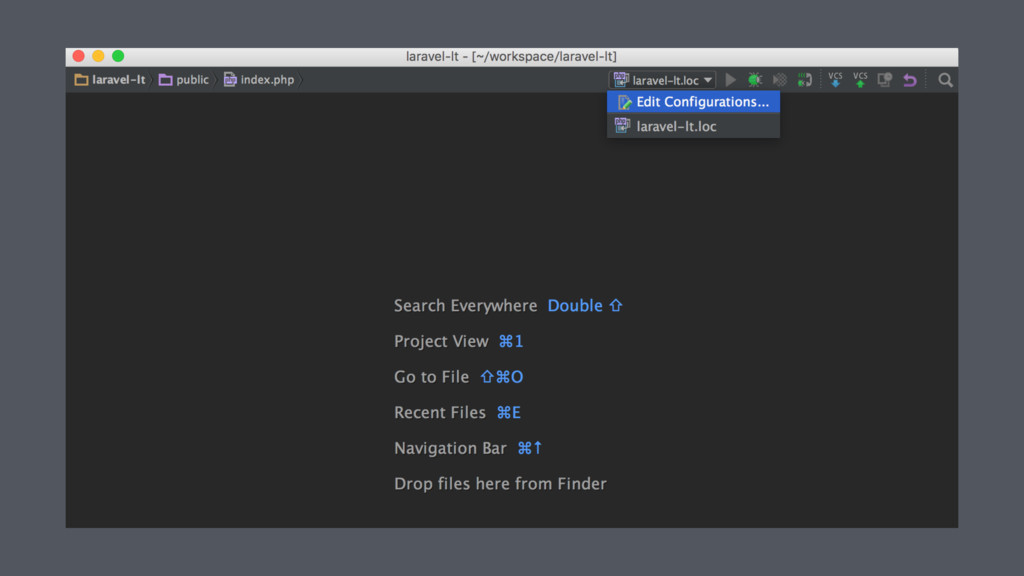Choose laravel-lt.loc from the configuration list
The image size is (1024, 576).
693,126
